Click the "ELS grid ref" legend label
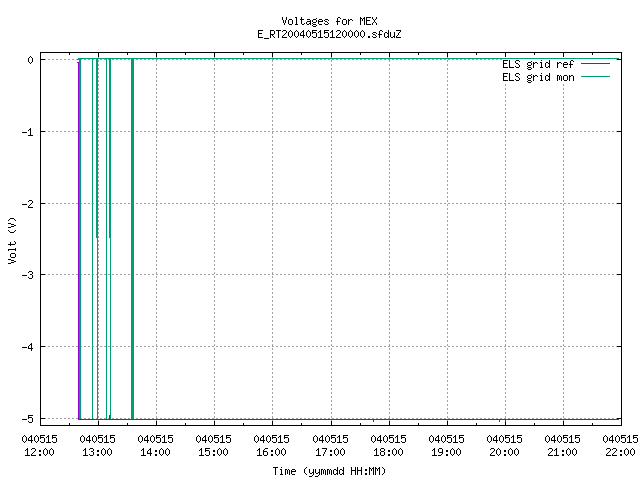The width and height of the screenshot is (640, 480). 538,64
